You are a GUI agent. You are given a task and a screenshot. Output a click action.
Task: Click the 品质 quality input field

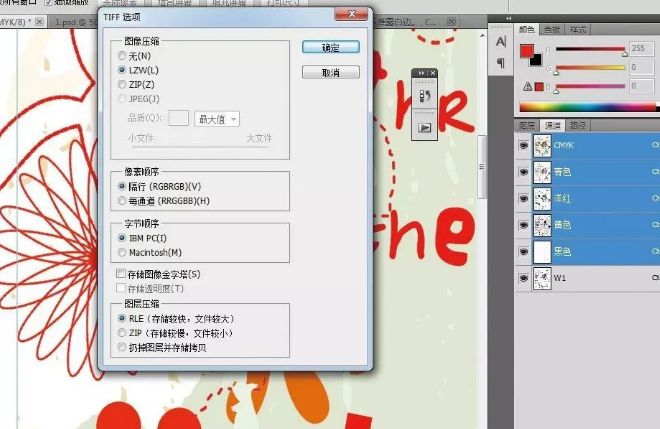pos(178,118)
